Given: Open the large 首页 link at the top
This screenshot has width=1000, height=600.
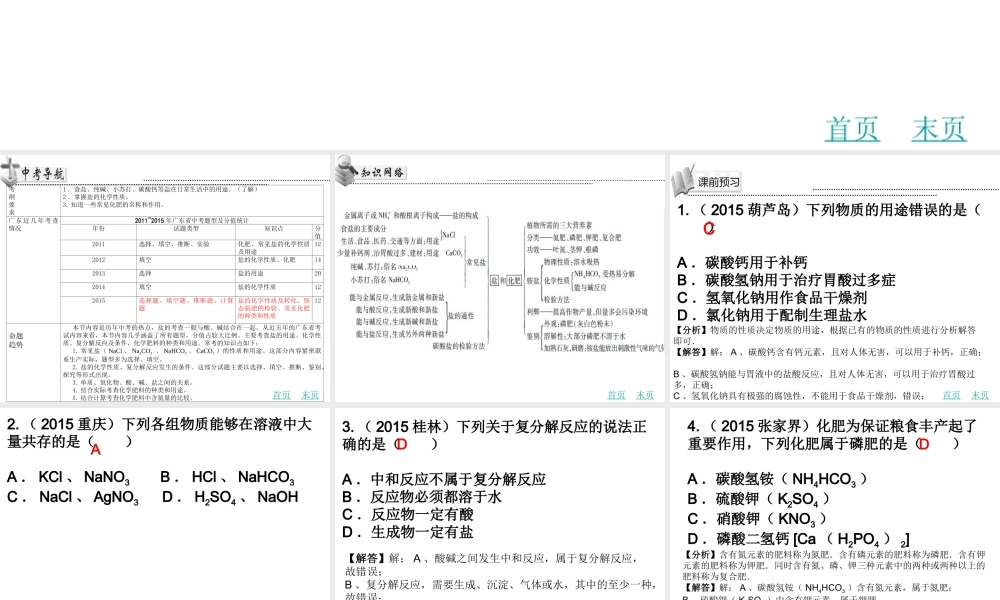Looking at the screenshot, I should click(852, 129).
